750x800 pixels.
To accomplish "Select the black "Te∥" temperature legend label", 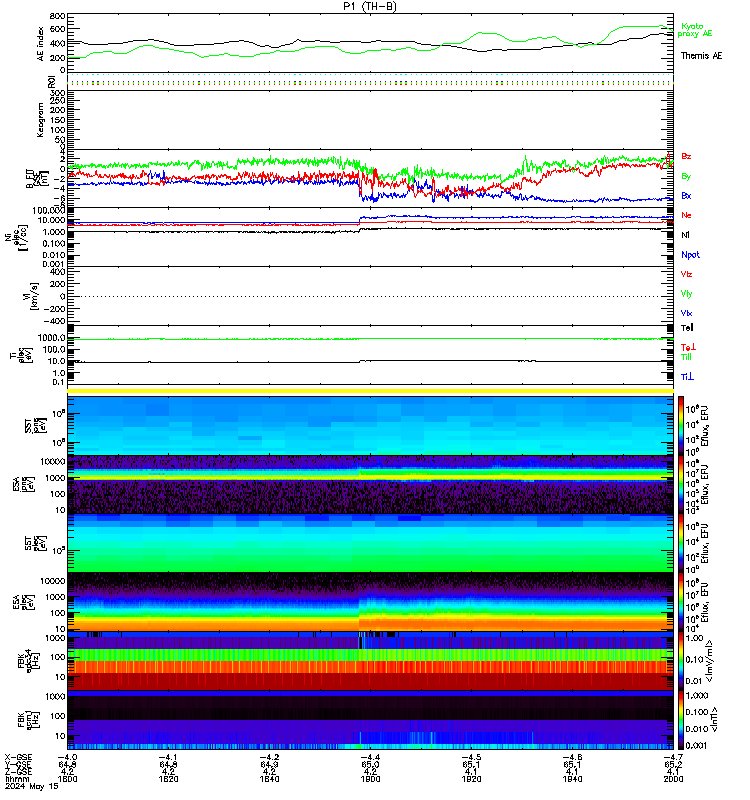I will tap(687, 328).
